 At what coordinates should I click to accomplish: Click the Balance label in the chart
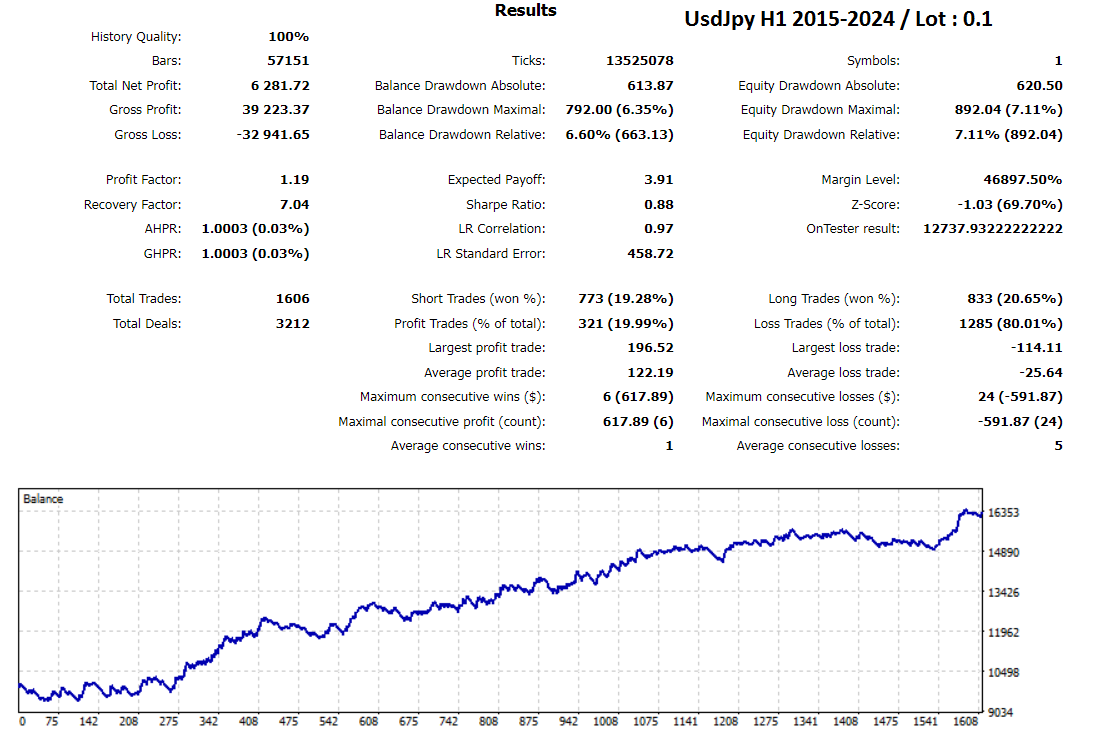point(43,499)
